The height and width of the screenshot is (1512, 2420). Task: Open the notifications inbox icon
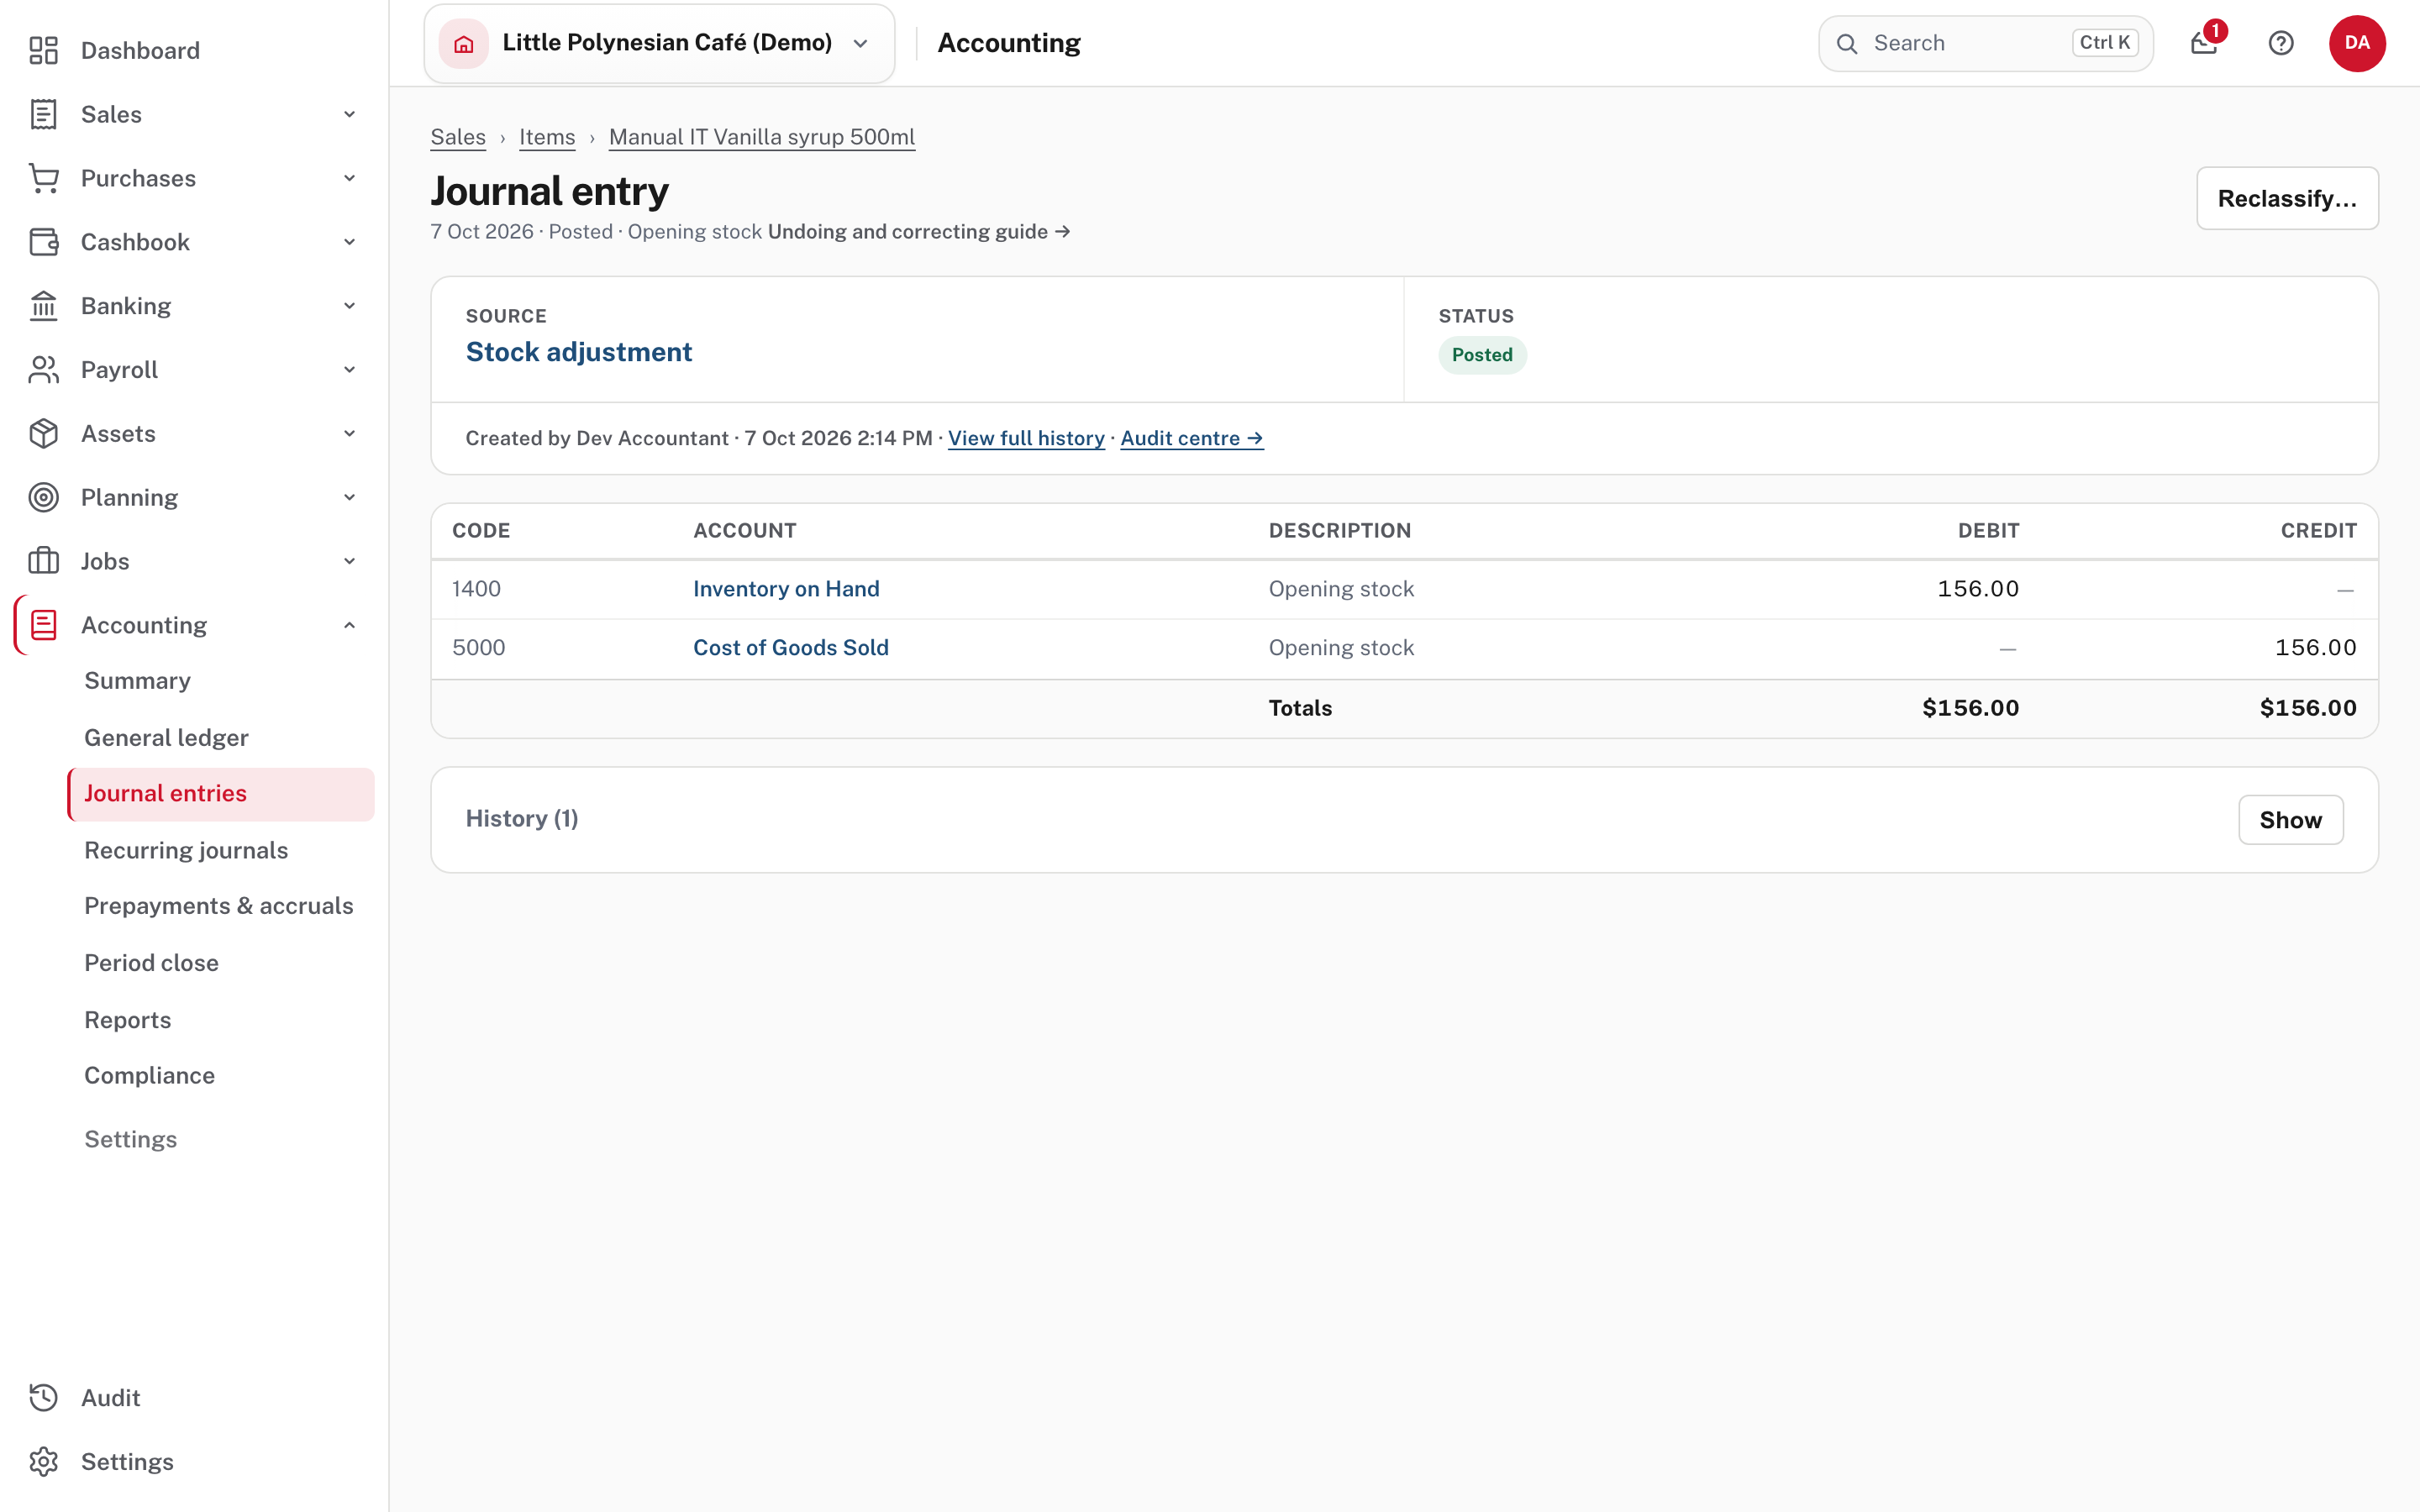2204,43
